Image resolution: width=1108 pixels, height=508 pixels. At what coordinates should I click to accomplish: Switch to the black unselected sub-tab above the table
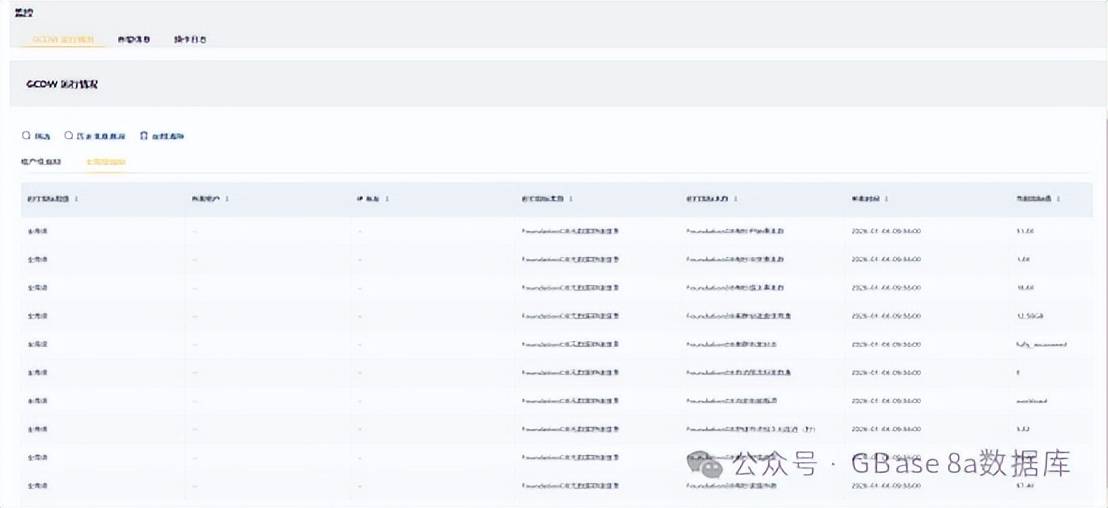pos(41,162)
